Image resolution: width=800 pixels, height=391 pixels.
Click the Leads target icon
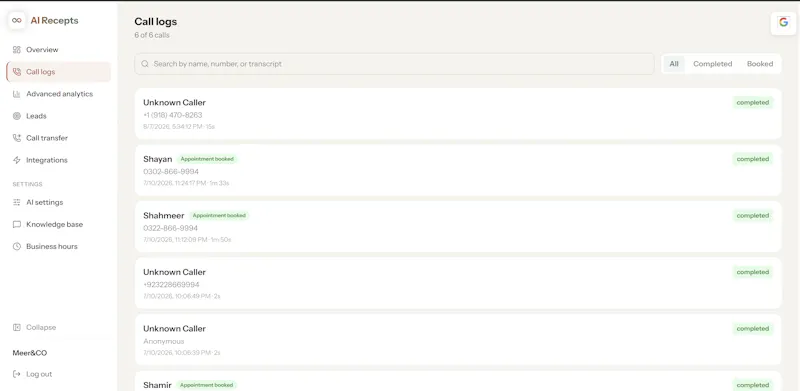17,116
